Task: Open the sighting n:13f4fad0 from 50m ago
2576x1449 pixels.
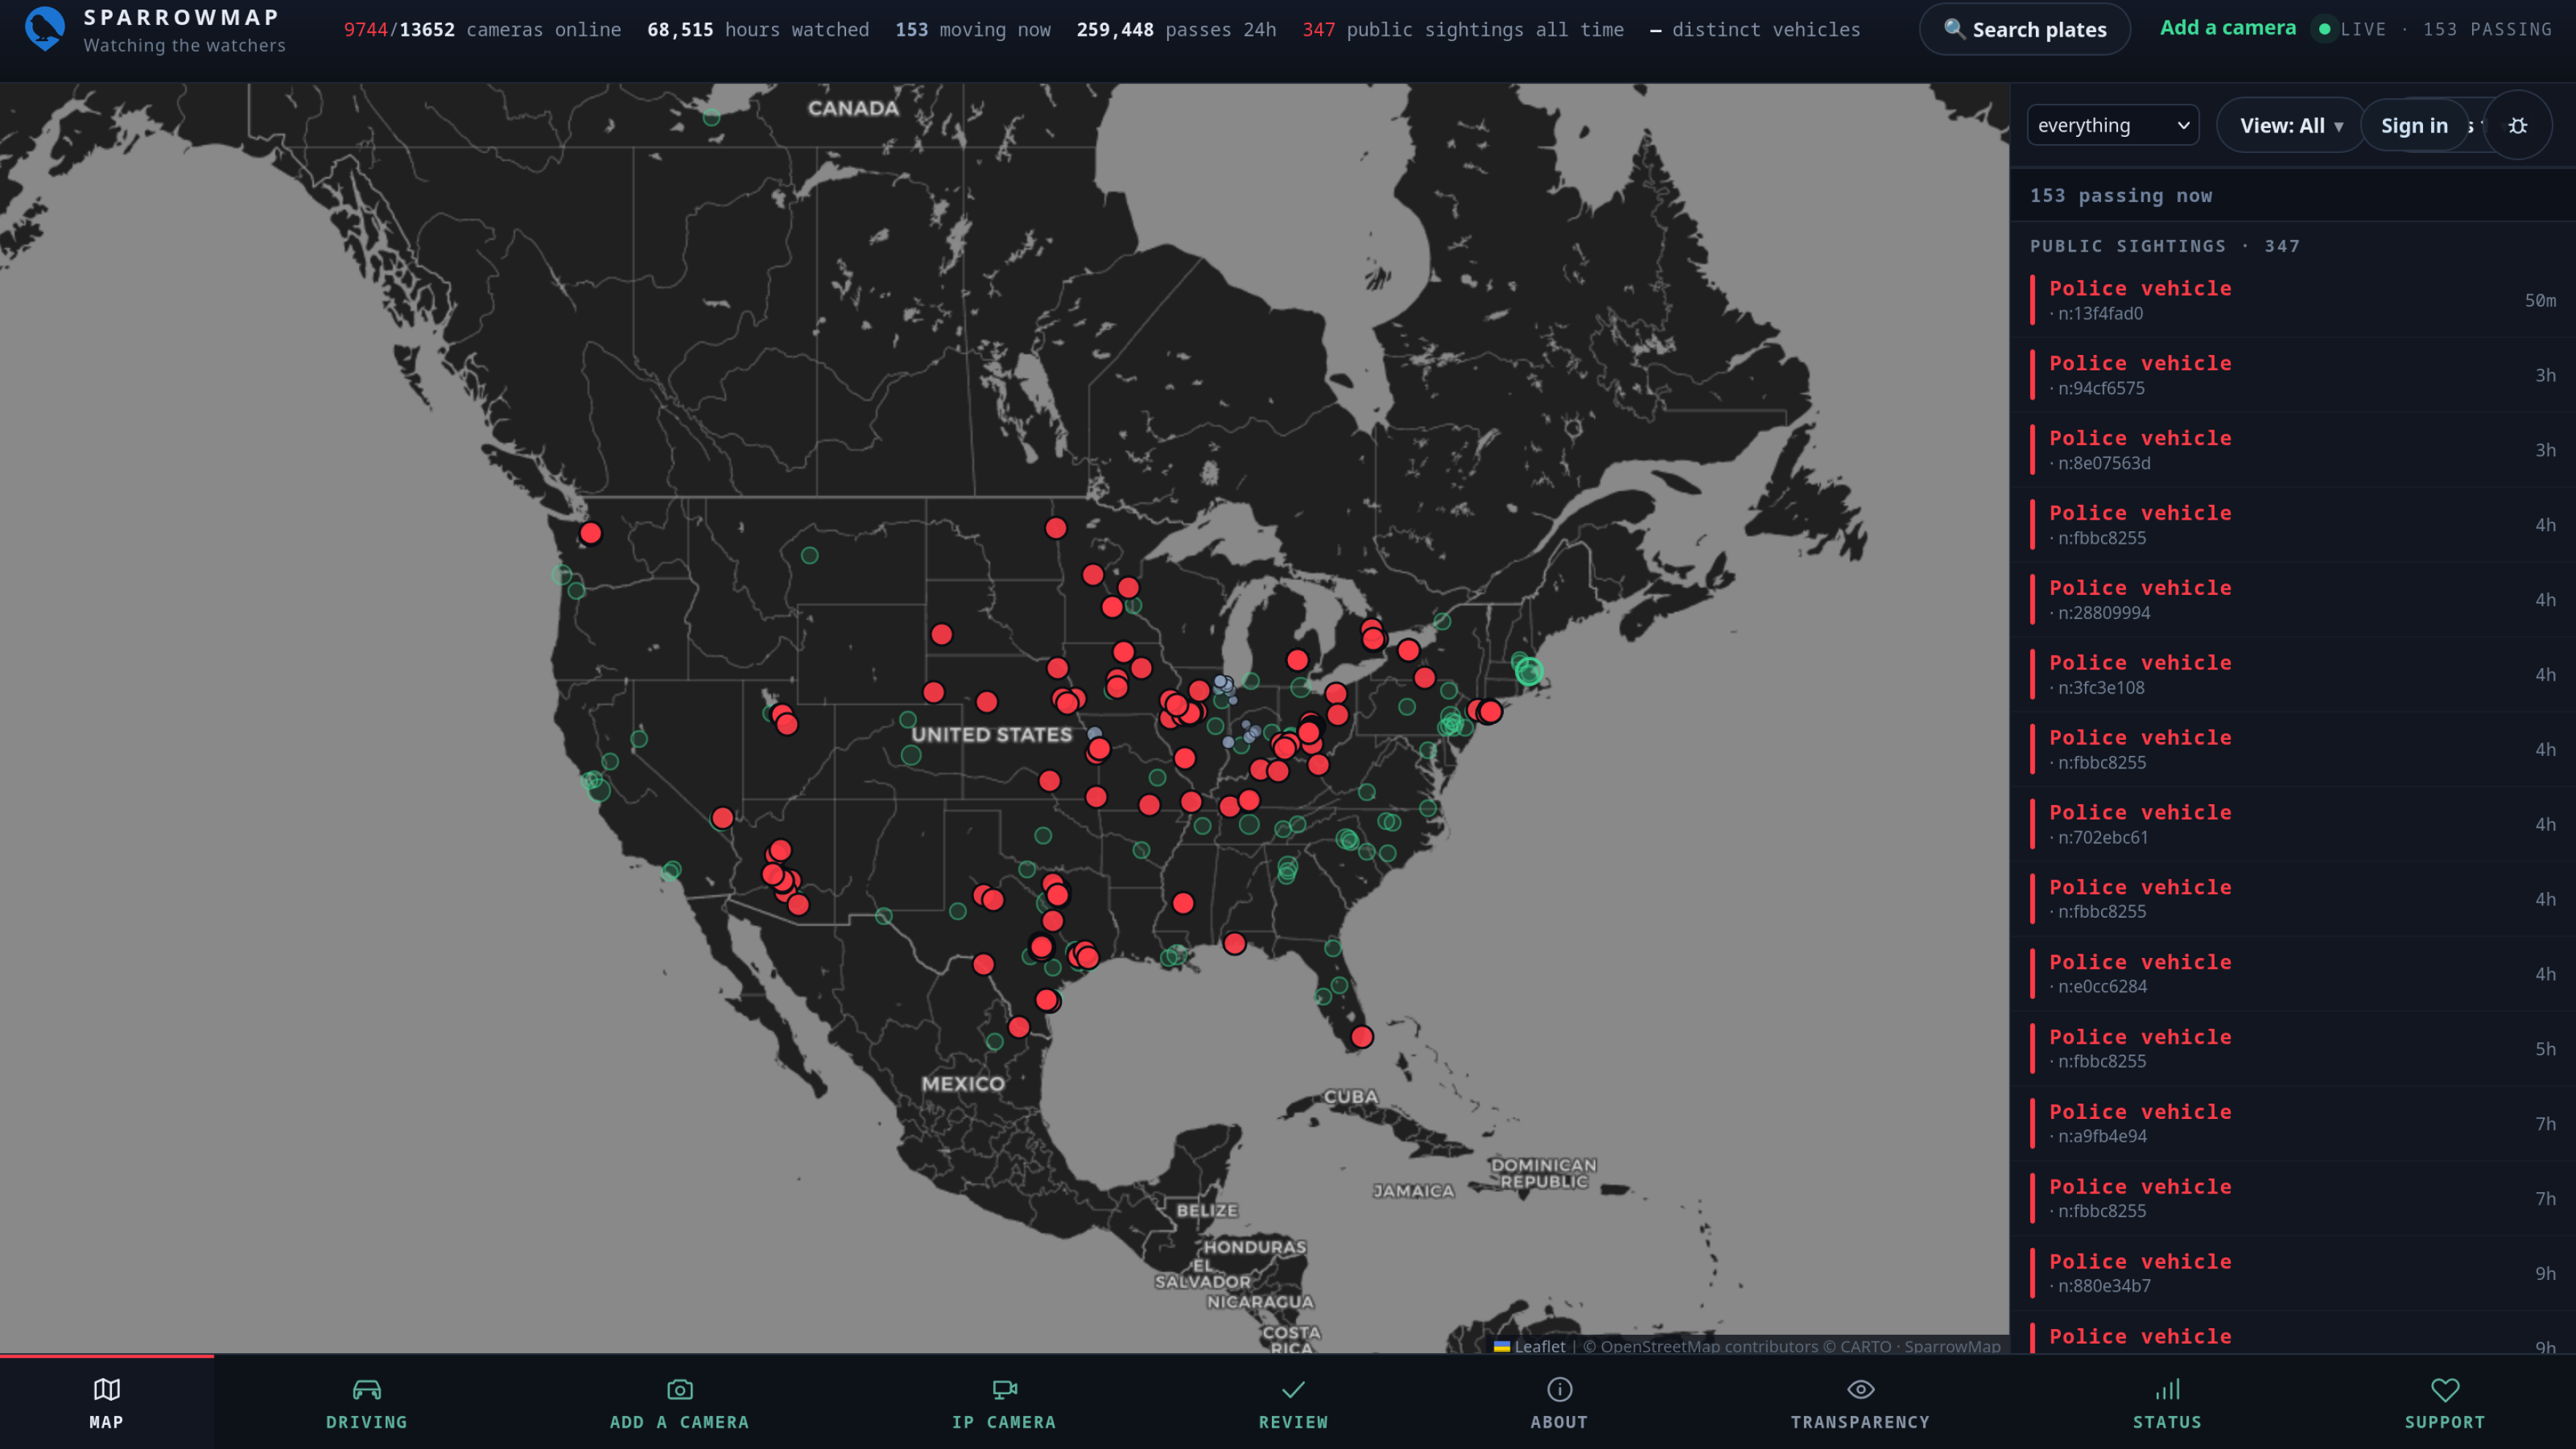Action: tap(2293, 300)
